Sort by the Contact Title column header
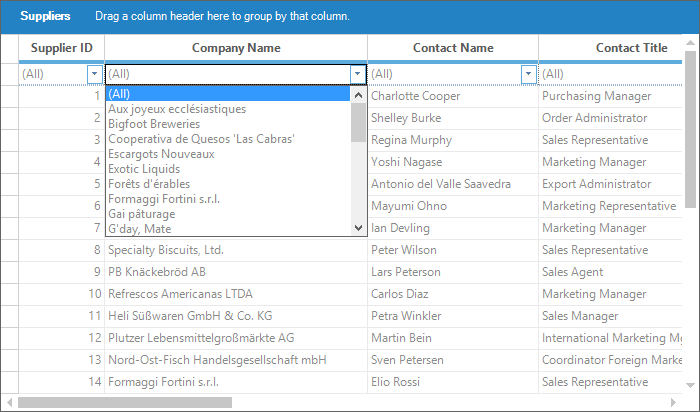The width and height of the screenshot is (700, 412). pos(610,48)
